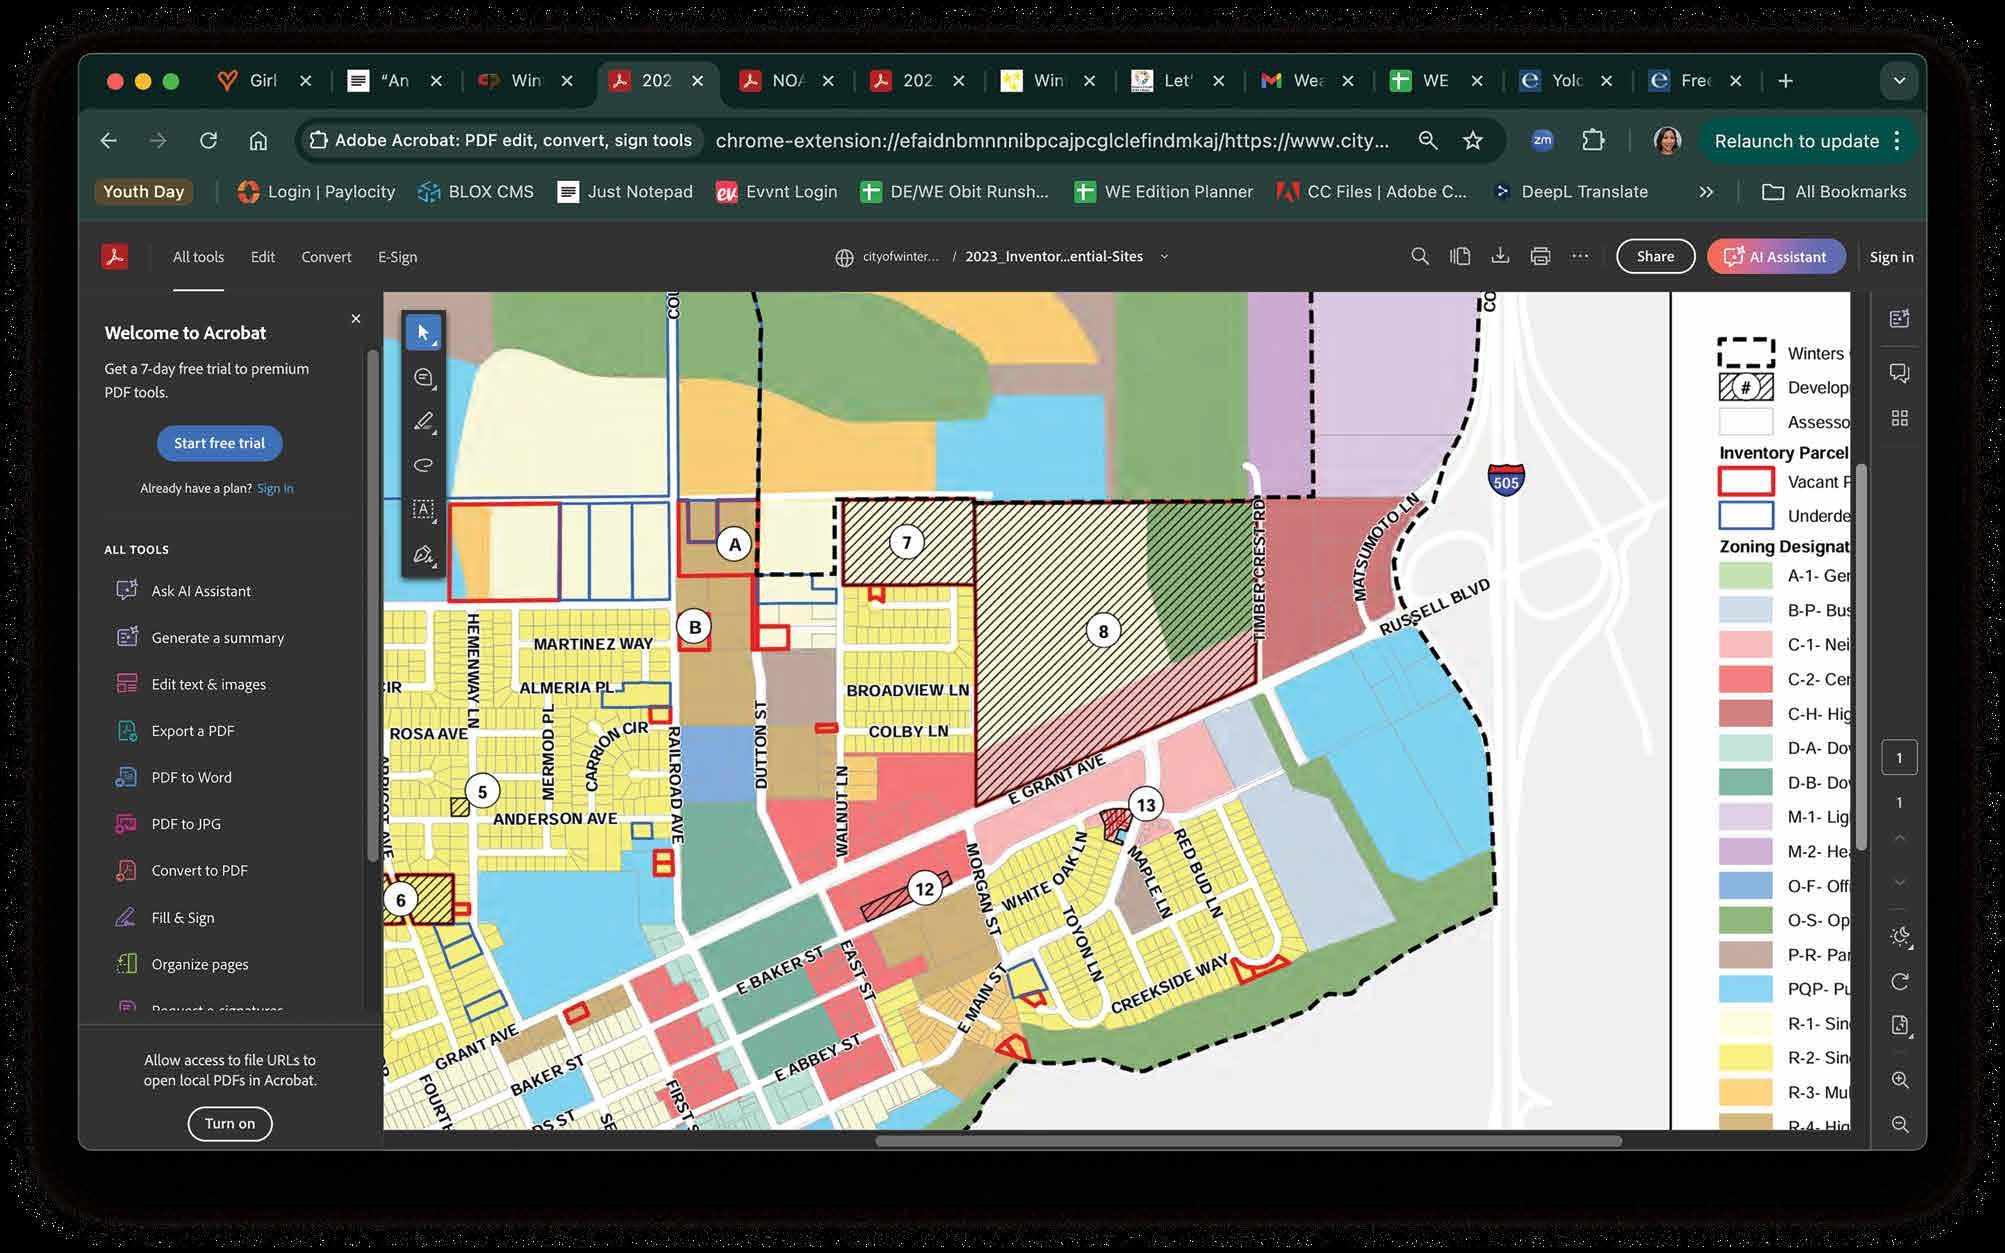Open the E-Sign menu
The width and height of the screenshot is (2005, 1253).
click(397, 257)
